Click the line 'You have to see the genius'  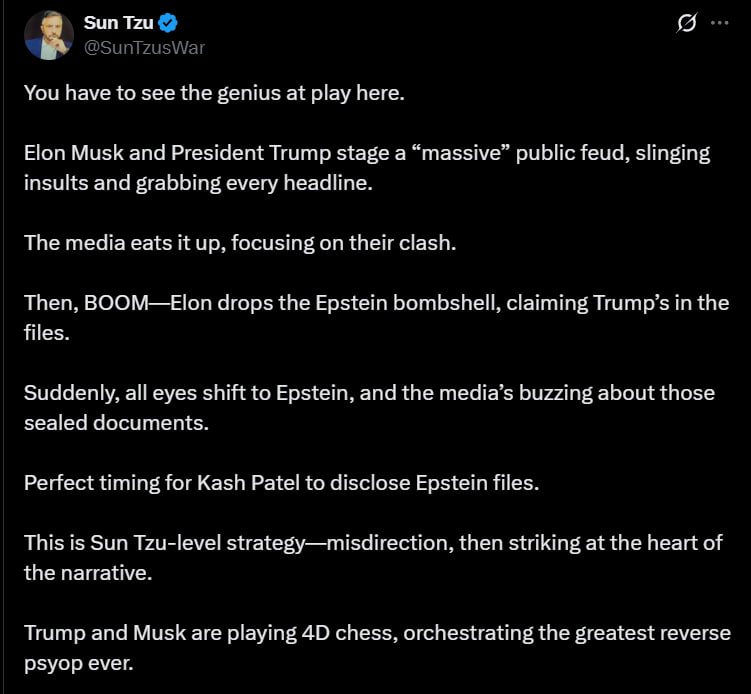tap(215, 93)
